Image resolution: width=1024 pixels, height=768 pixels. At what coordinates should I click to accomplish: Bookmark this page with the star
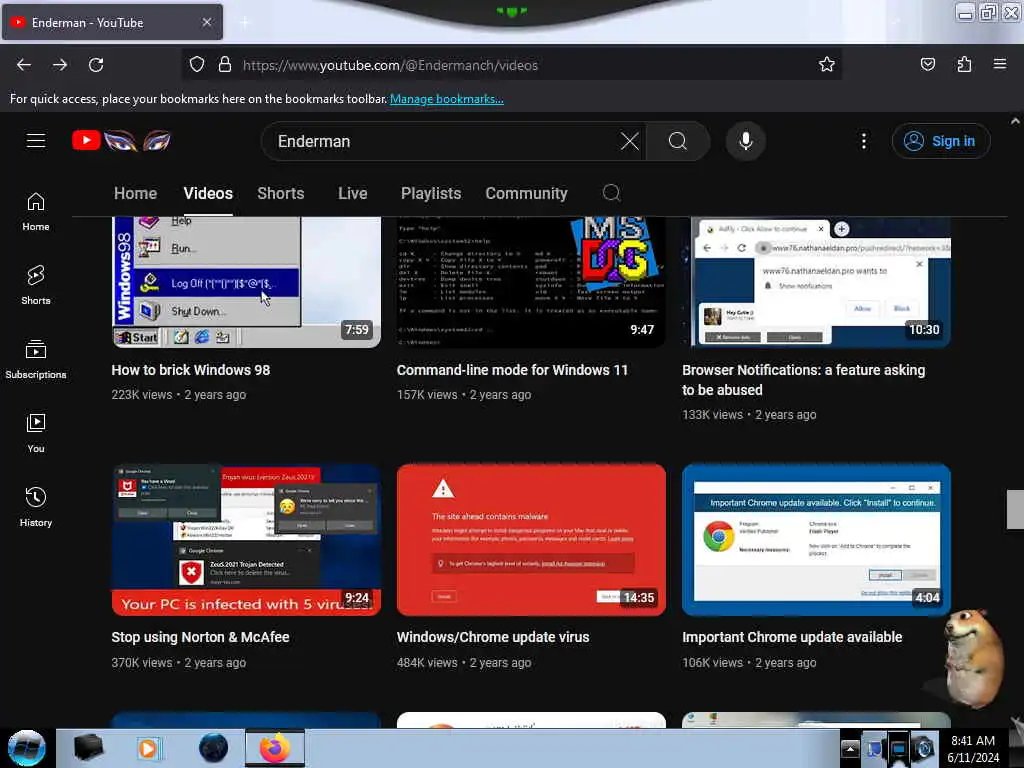click(x=827, y=64)
